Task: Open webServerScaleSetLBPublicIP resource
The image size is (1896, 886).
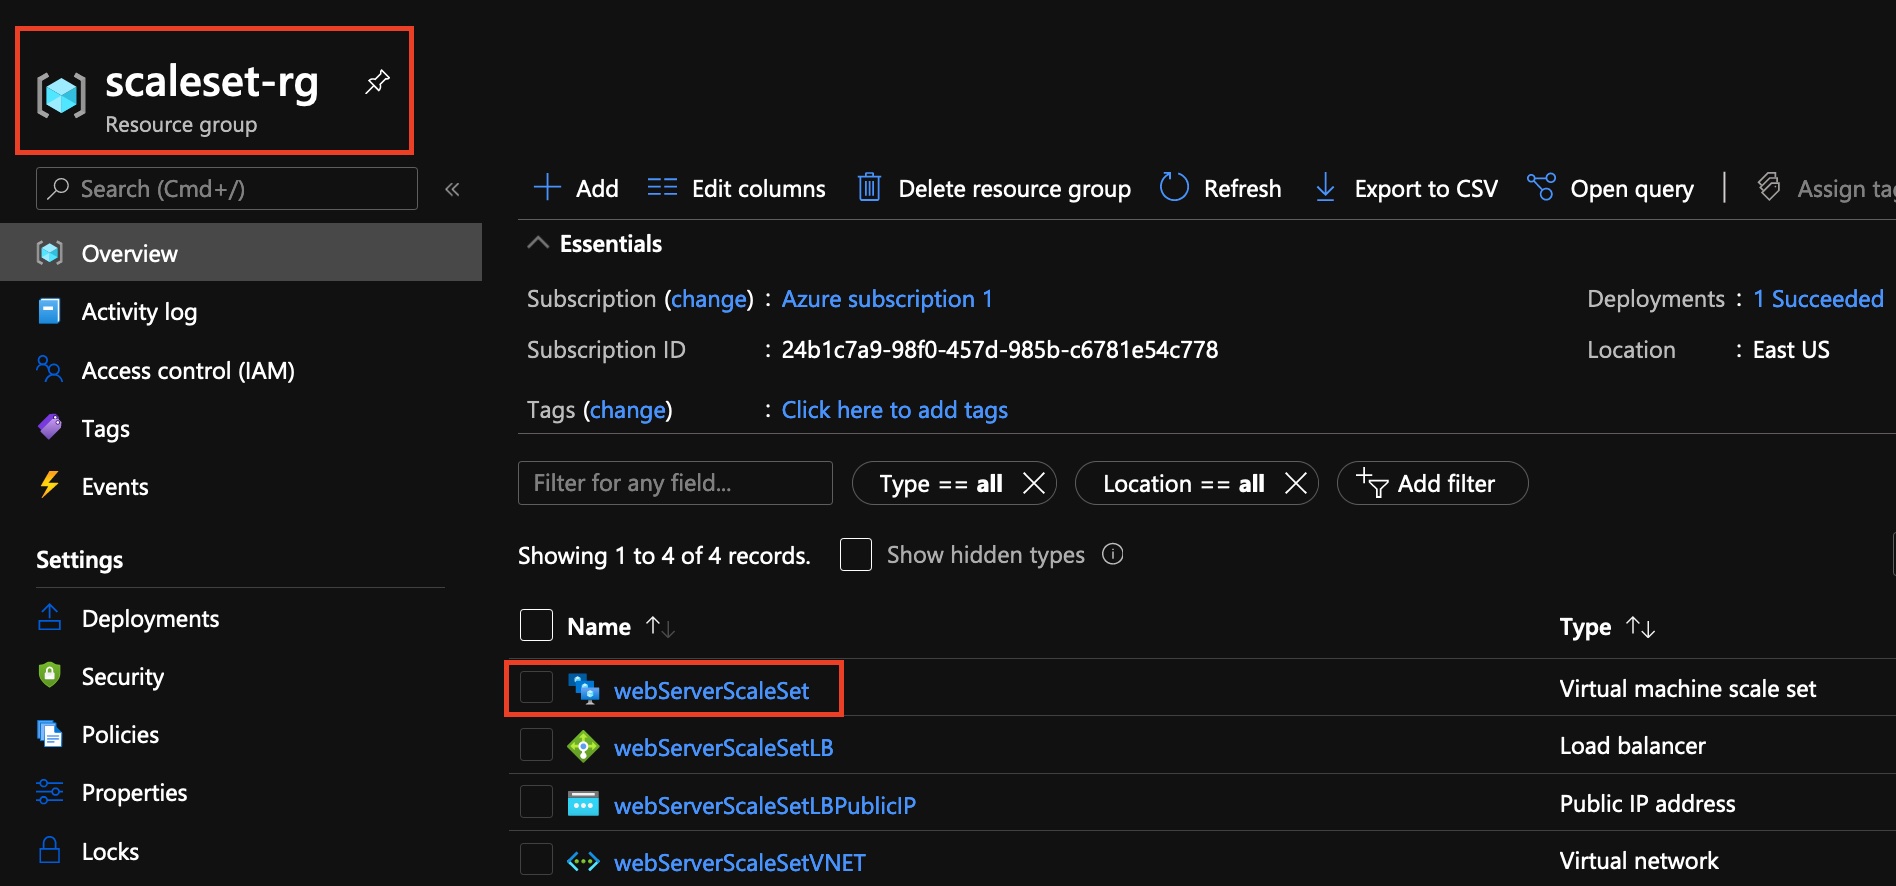Action: click(x=764, y=805)
